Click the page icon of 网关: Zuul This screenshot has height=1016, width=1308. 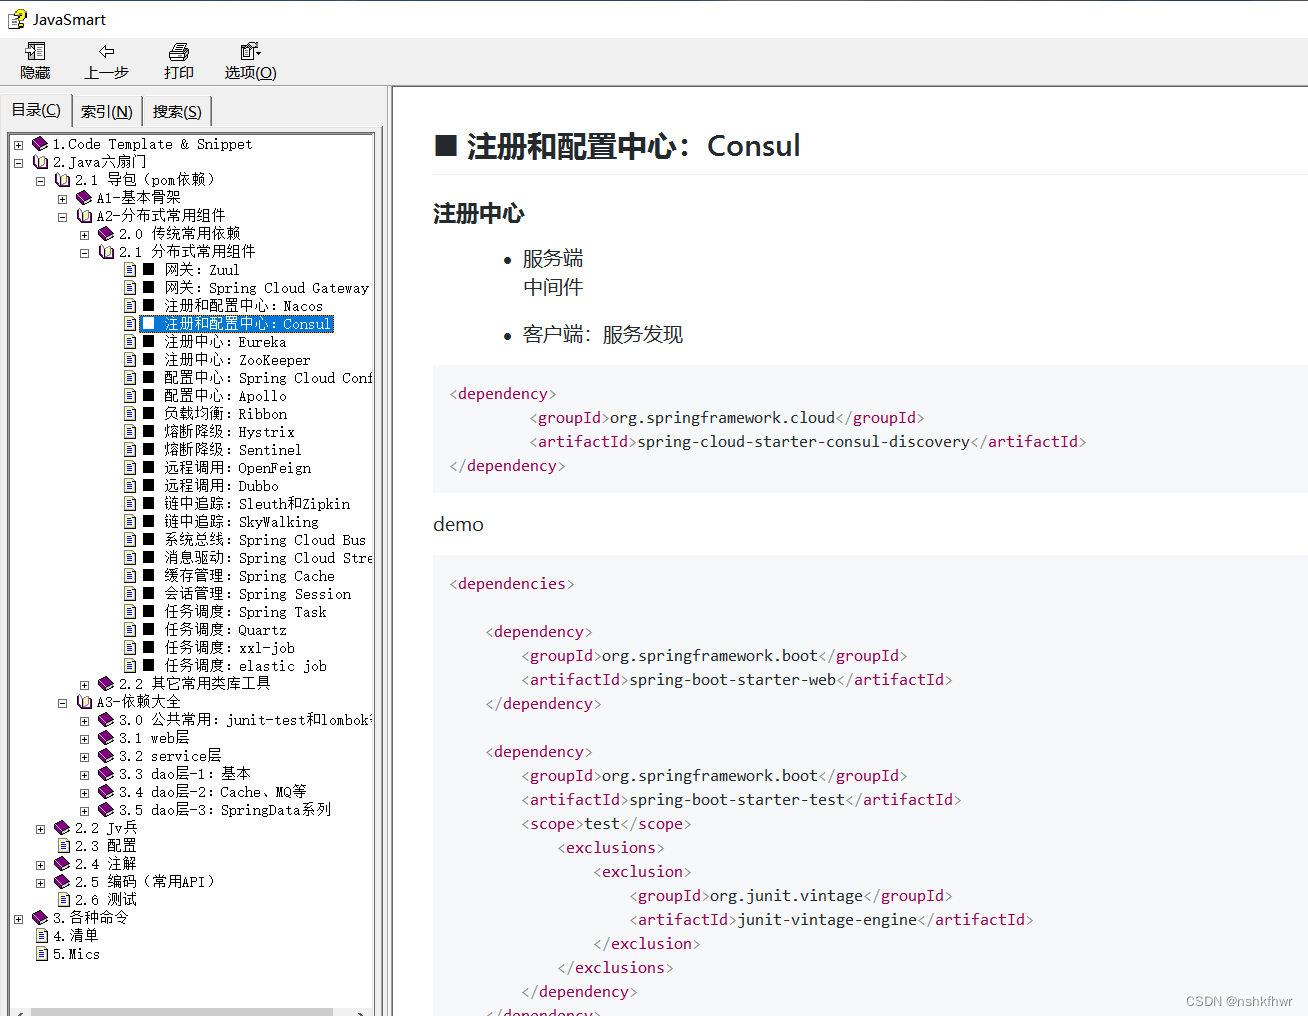coord(130,270)
